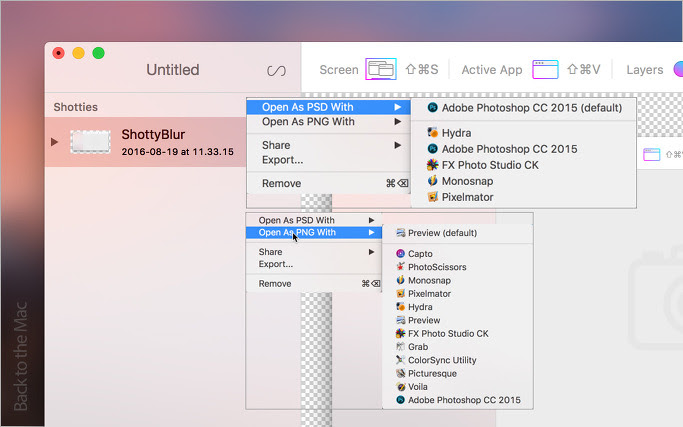Image resolution: width=683 pixels, height=427 pixels.
Task: Choose Grab in the PNG submenu
Action: pos(457,347)
